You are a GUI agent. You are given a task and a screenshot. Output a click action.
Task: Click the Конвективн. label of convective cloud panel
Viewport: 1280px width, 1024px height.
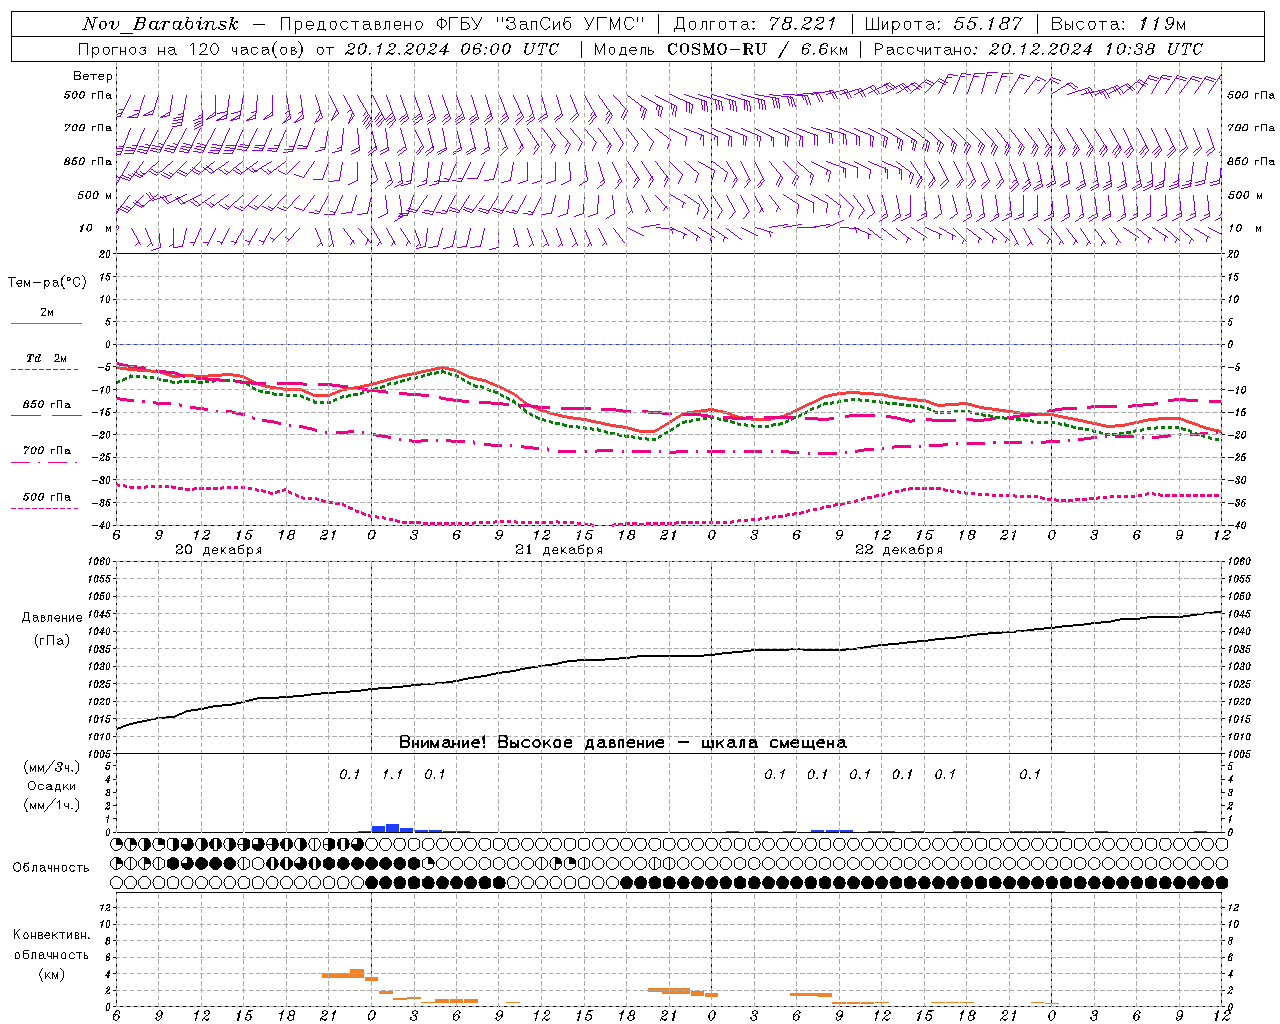[x=51, y=935]
